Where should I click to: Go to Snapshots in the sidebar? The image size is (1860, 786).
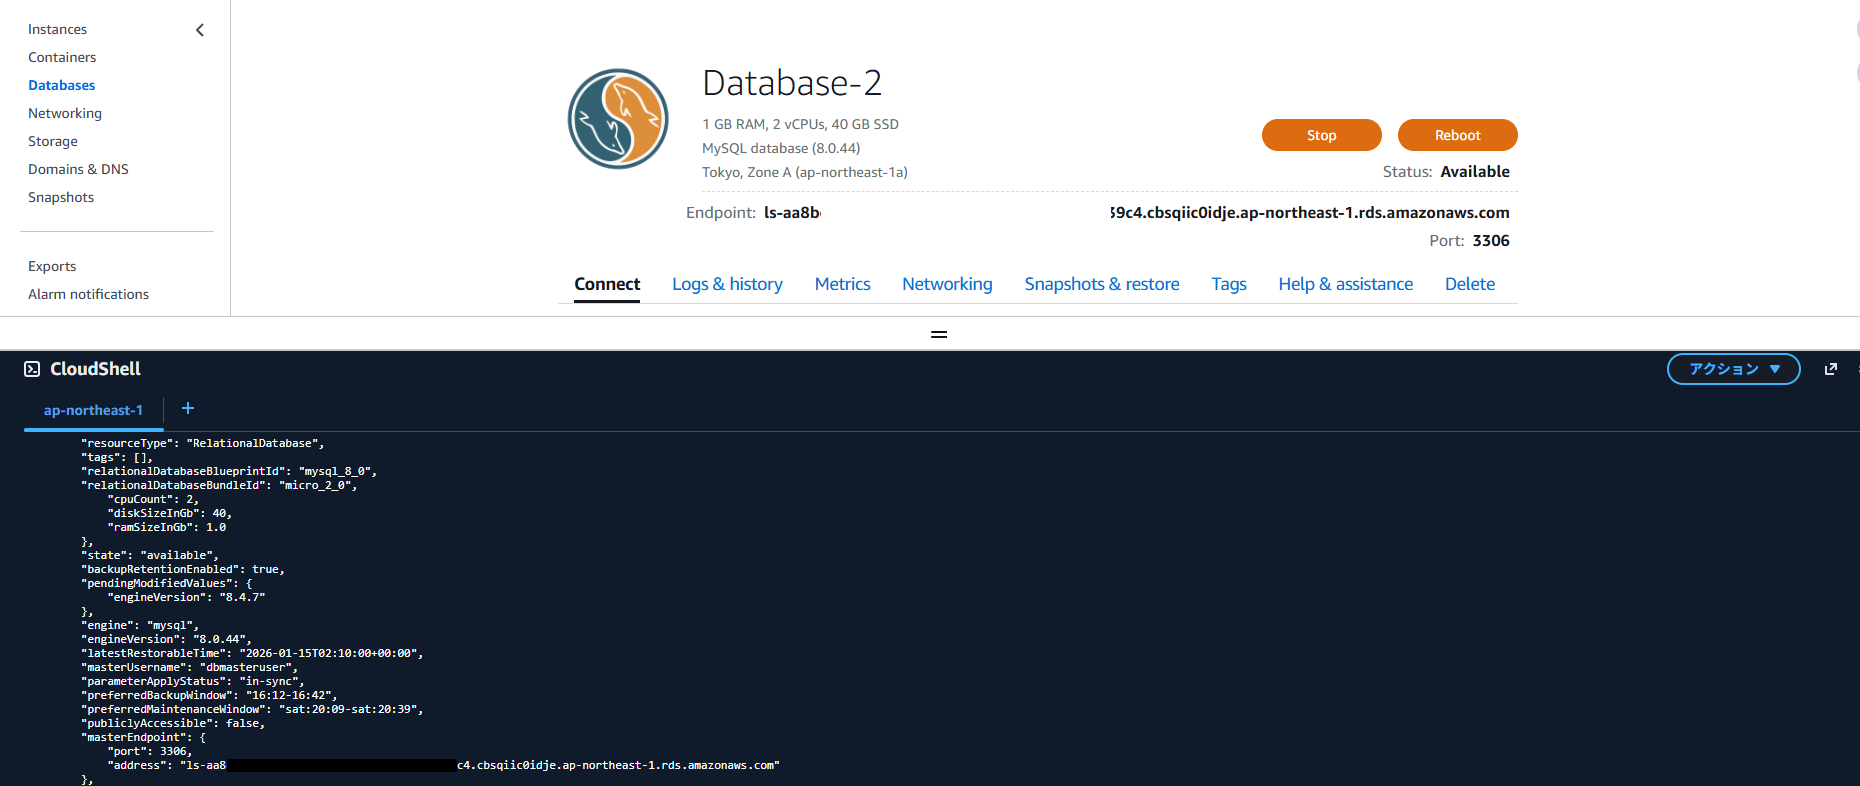61,197
